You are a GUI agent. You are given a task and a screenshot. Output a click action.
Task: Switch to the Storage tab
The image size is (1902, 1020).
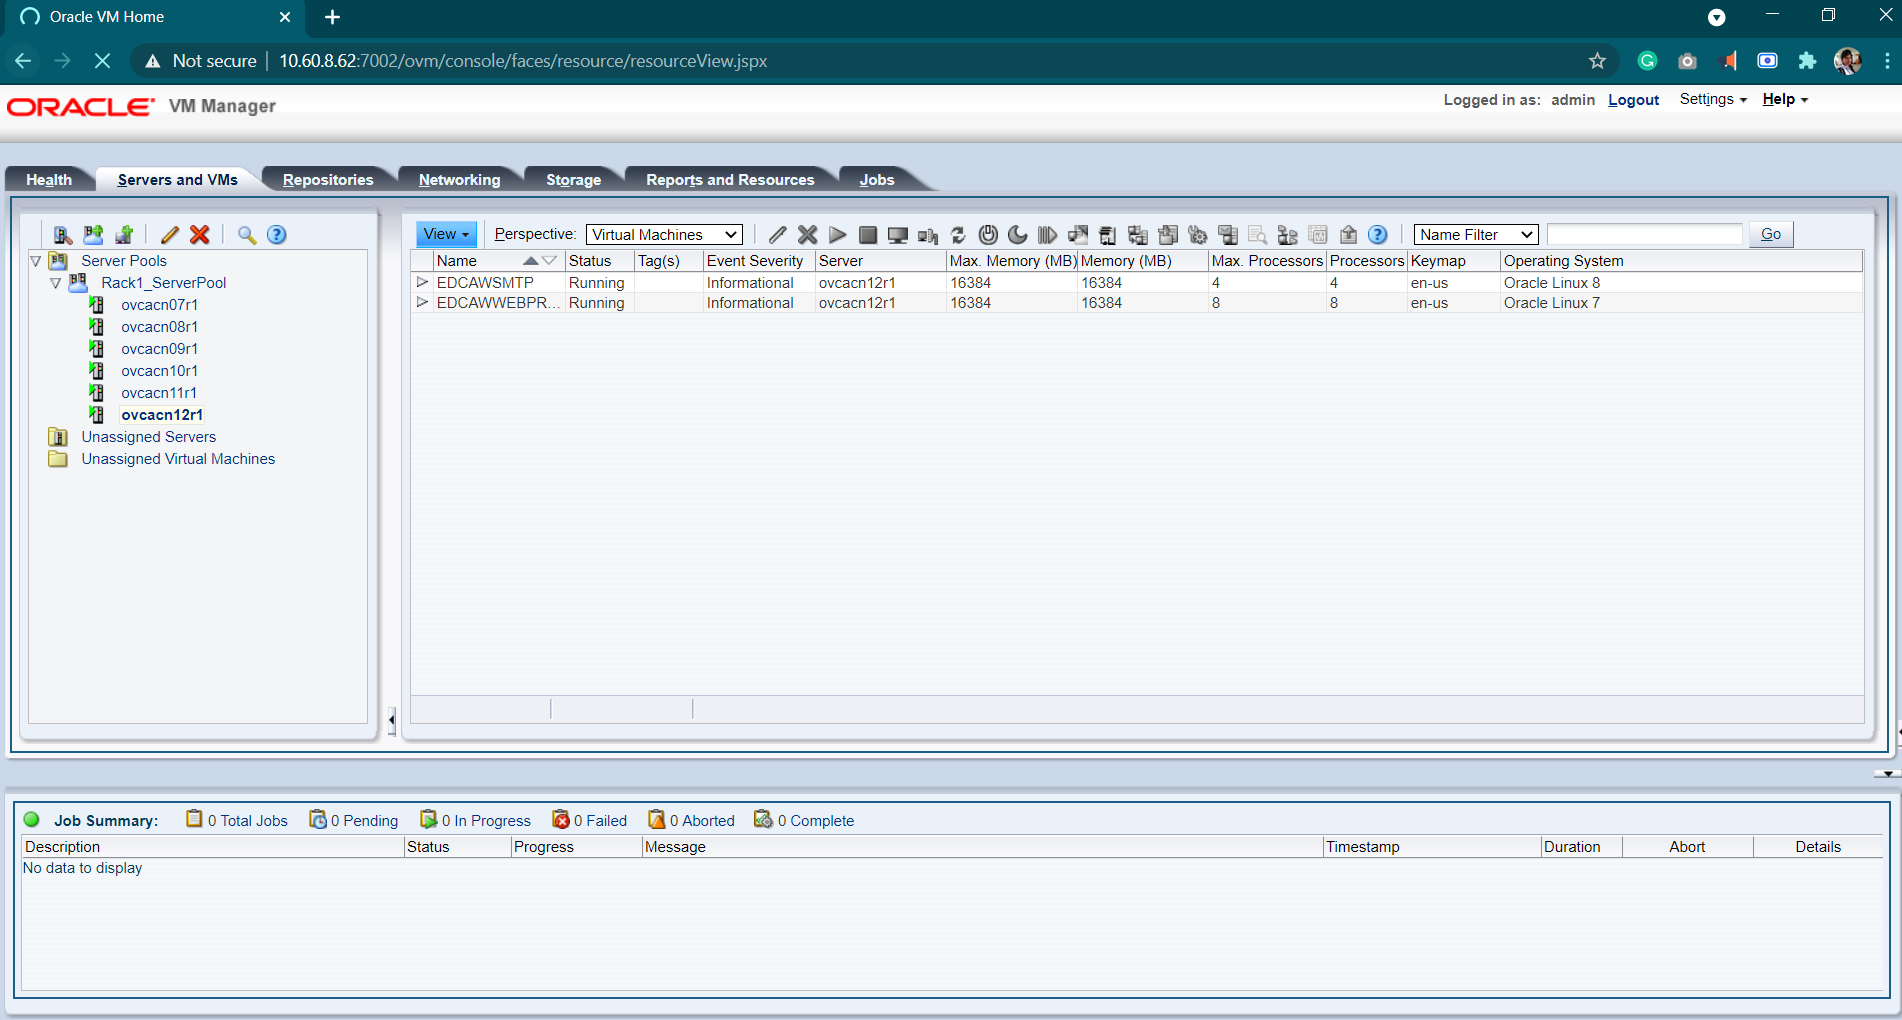click(573, 180)
